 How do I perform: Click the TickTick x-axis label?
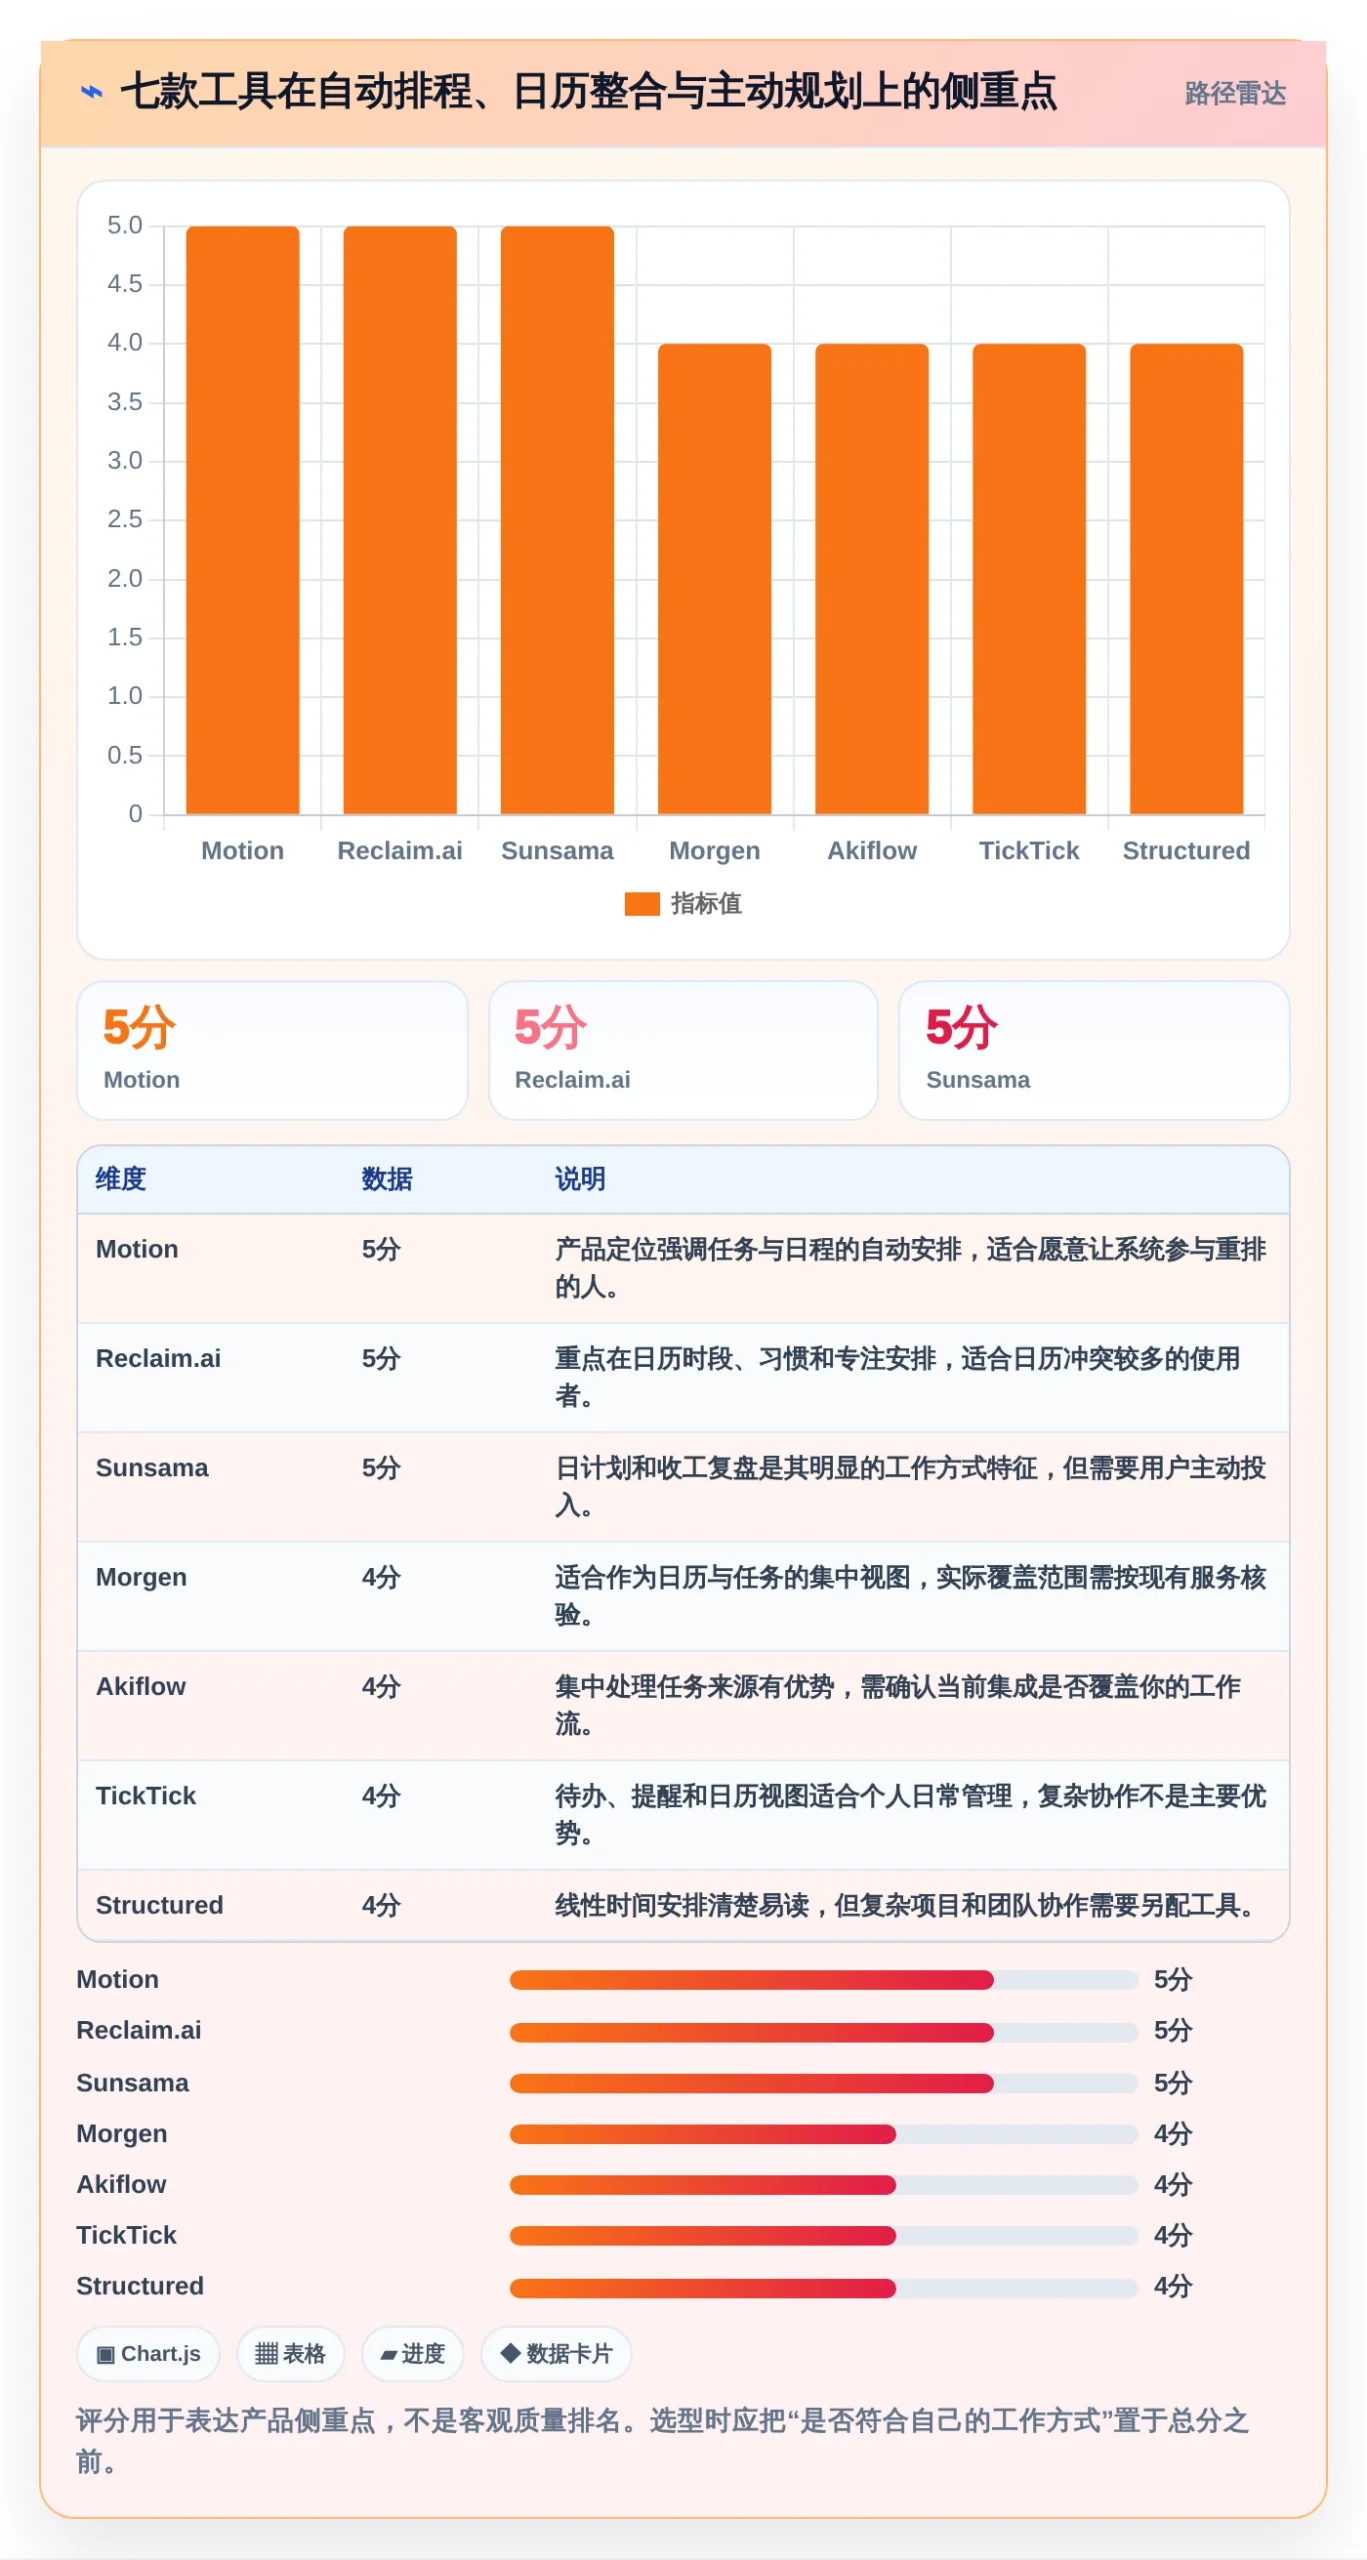[x=1029, y=850]
